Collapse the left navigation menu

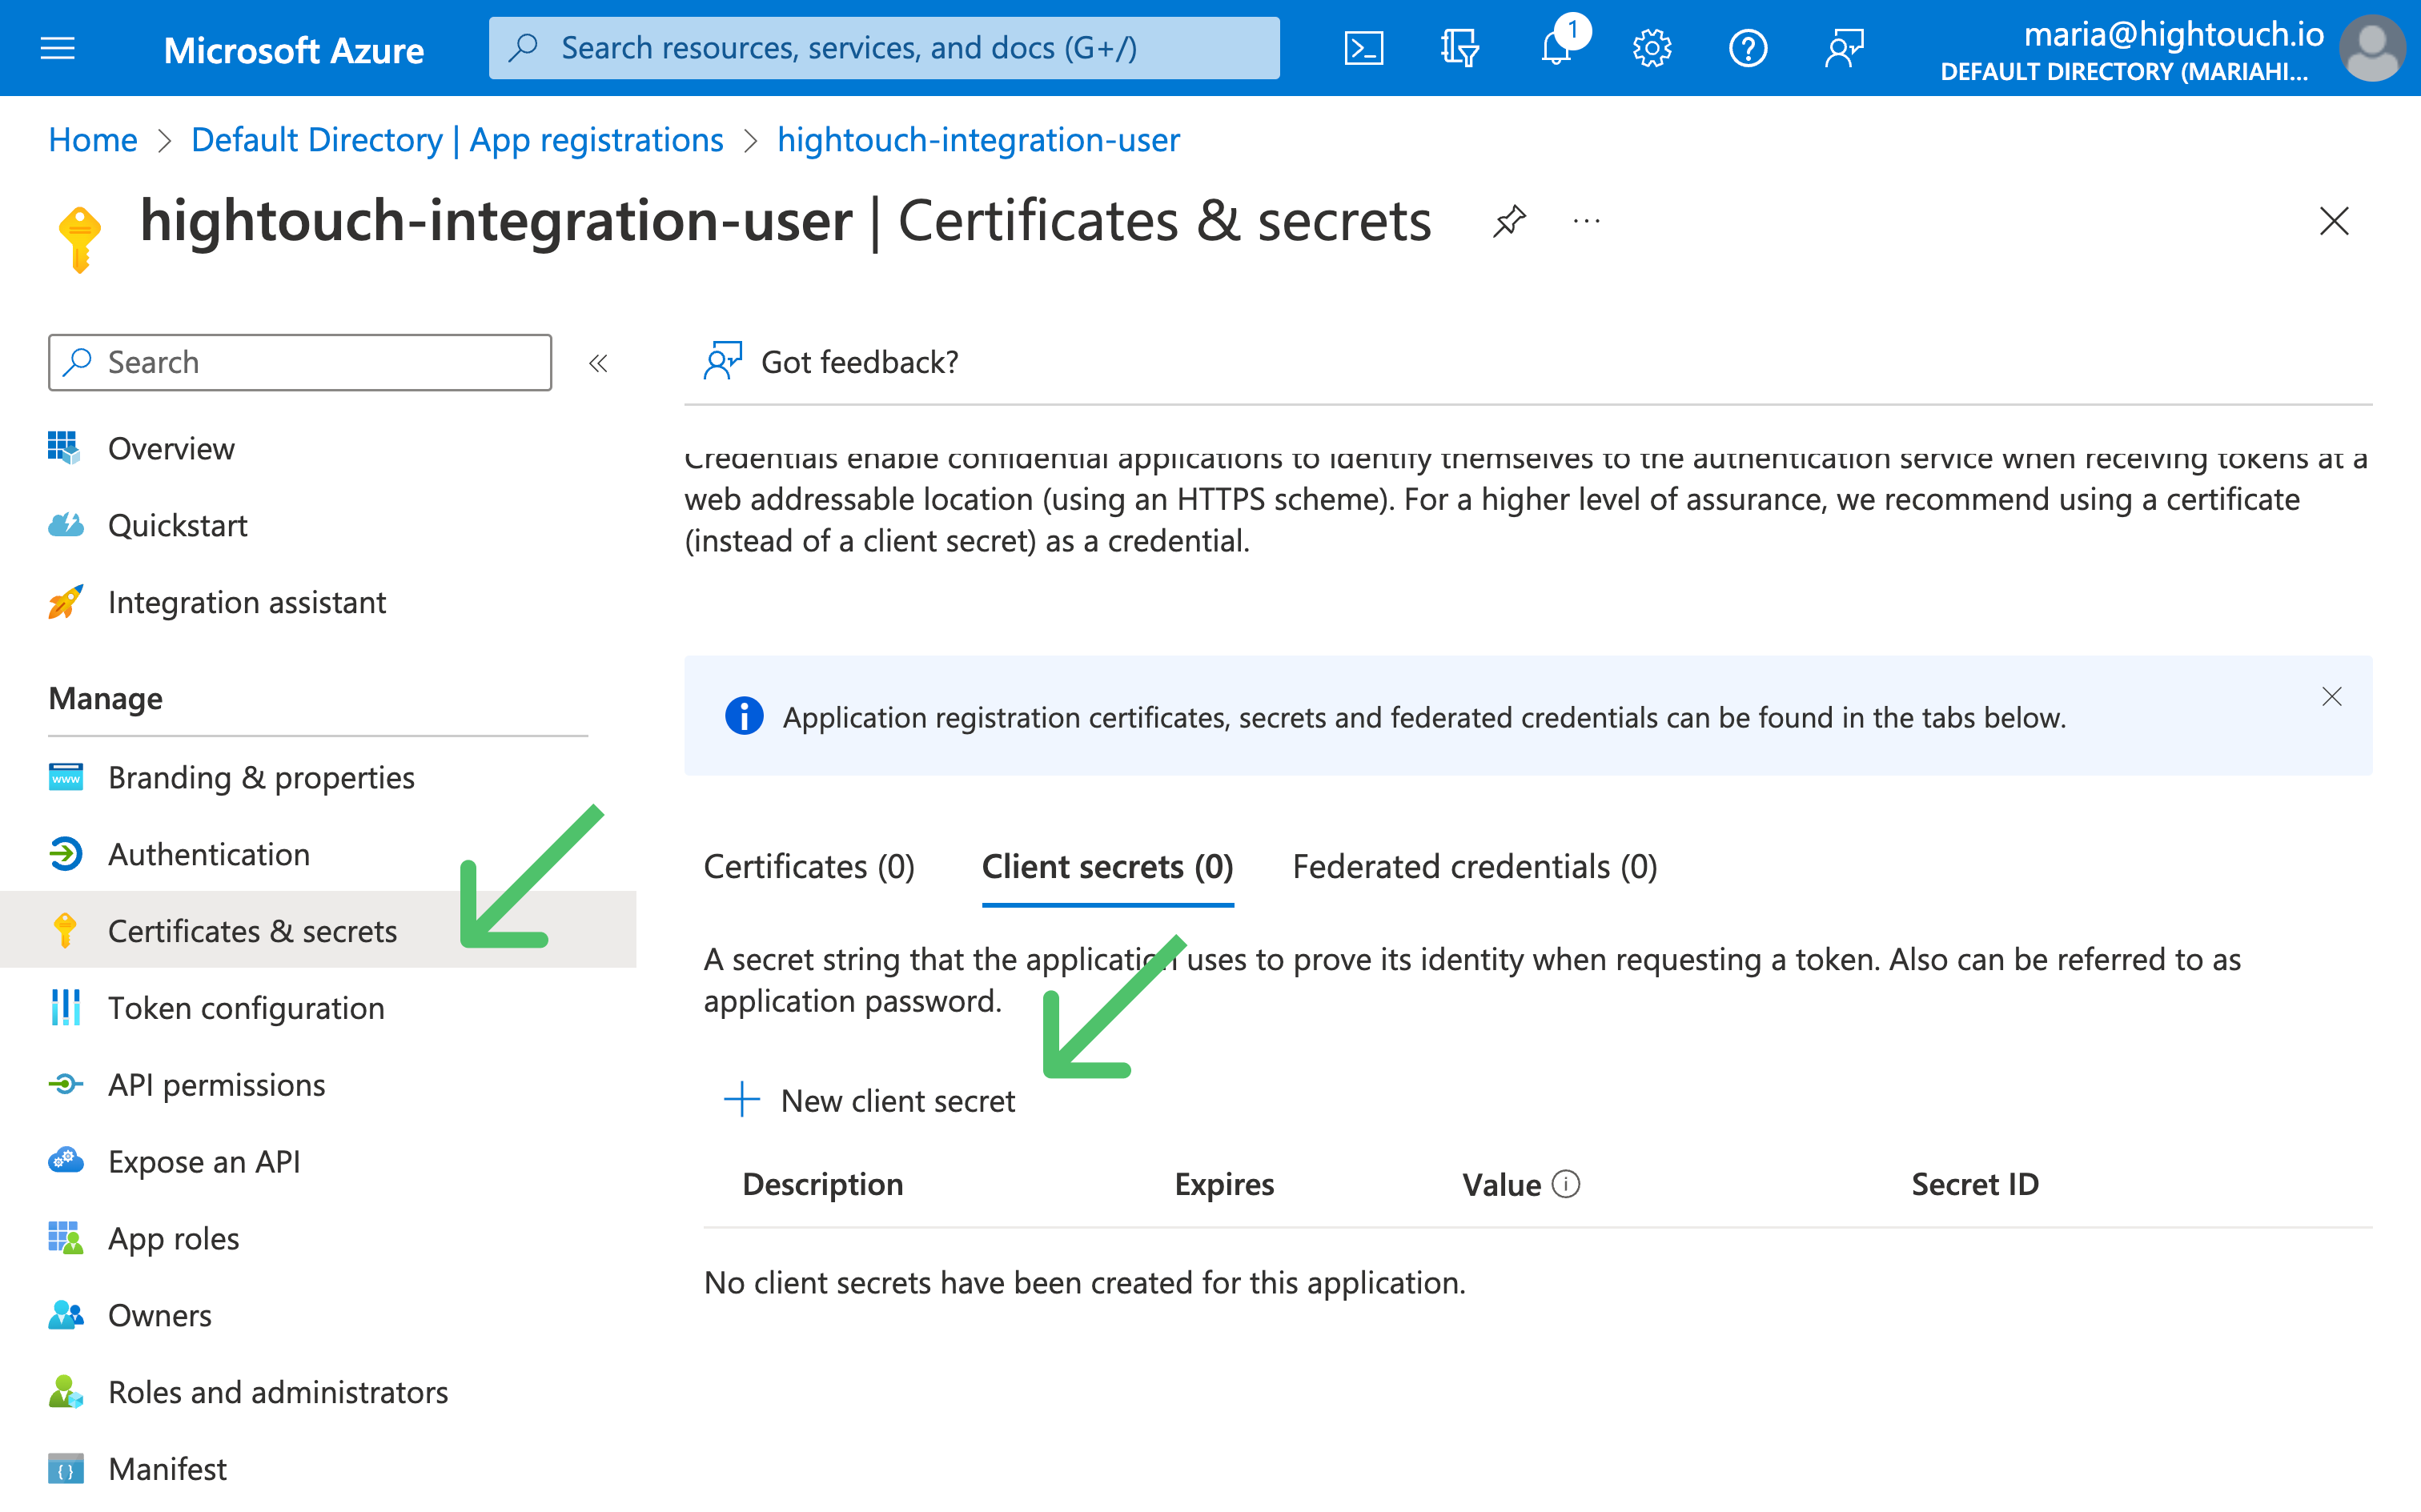coord(598,363)
